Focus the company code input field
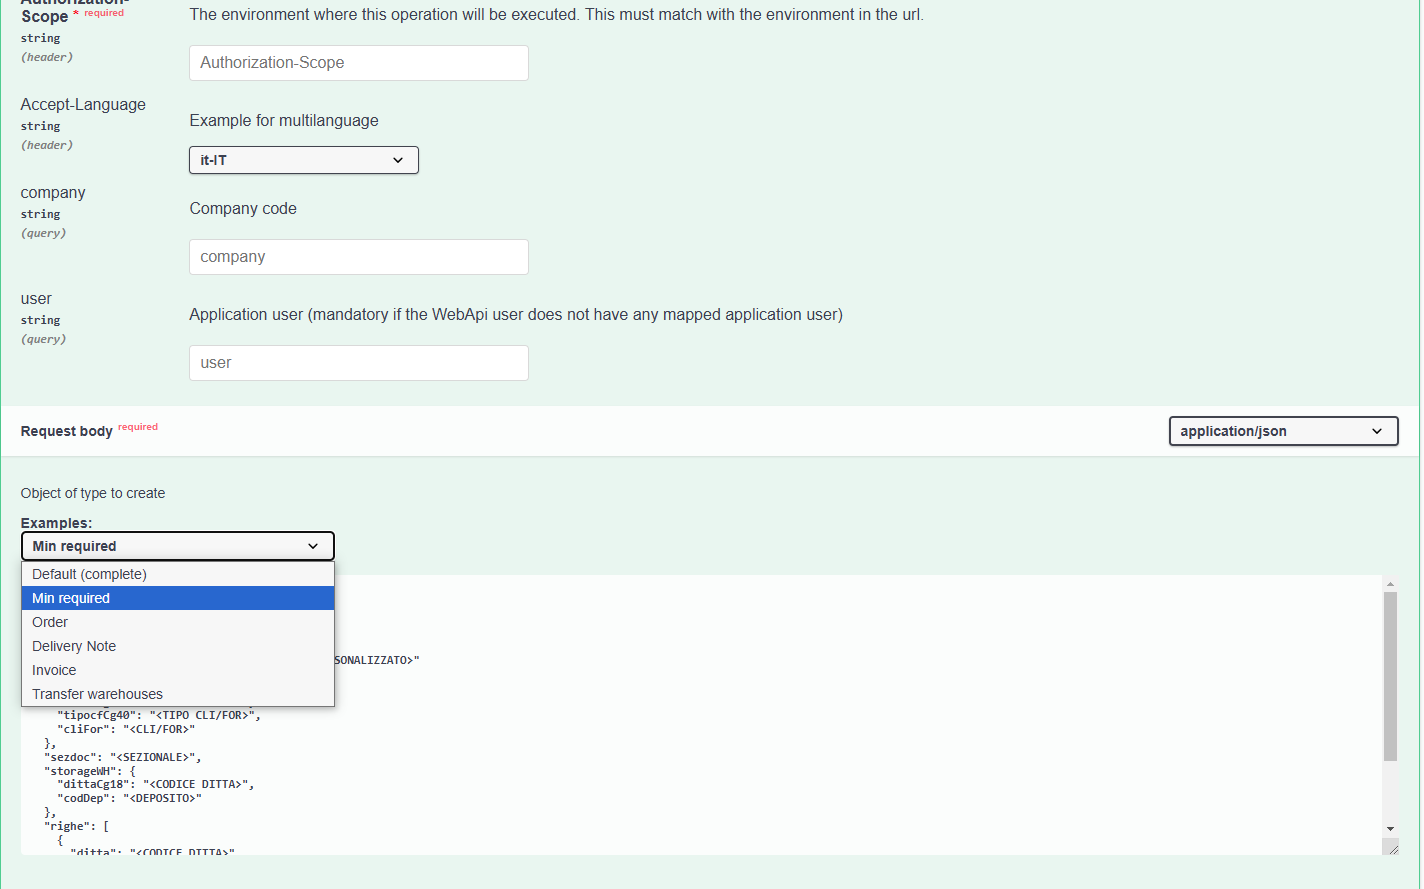The image size is (1424, 889). tap(358, 257)
